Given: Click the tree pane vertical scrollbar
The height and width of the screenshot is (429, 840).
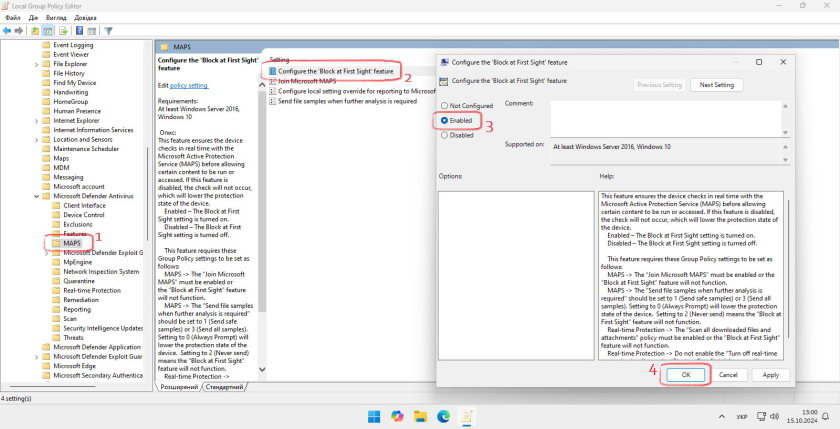Looking at the screenshot, I should point(147,193).
